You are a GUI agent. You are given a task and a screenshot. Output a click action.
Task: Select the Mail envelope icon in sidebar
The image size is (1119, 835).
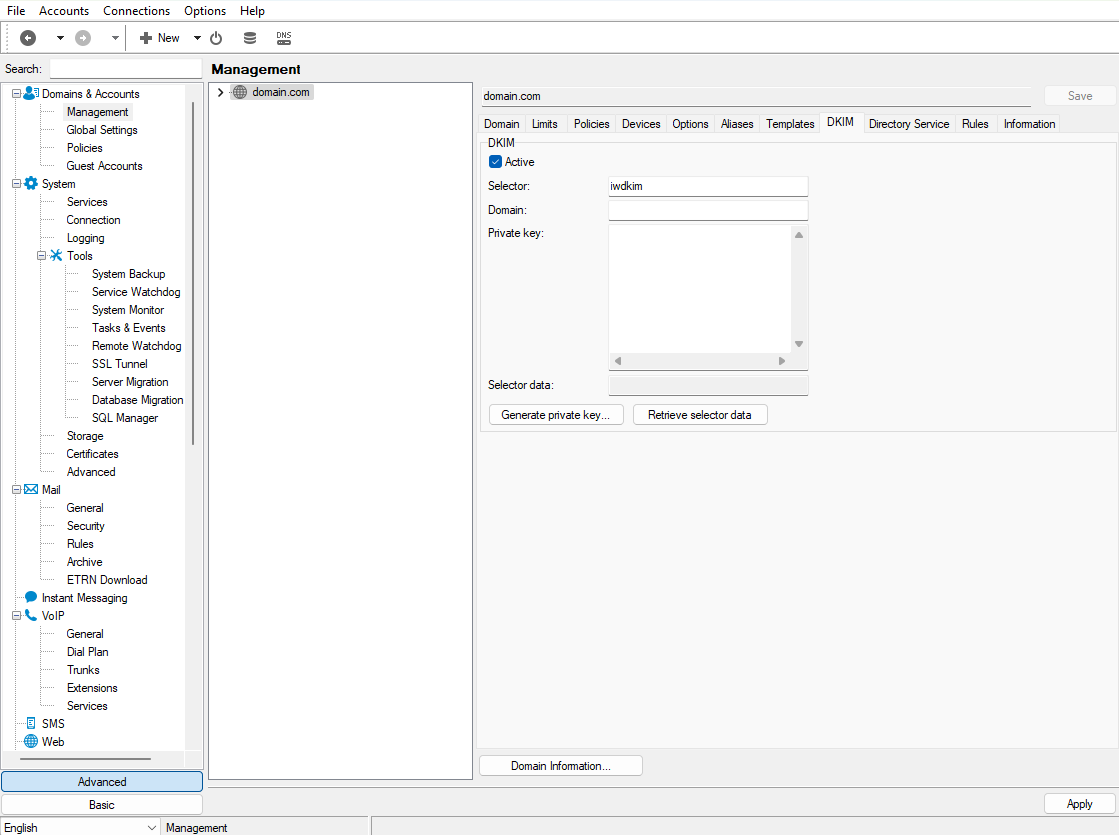tap(31, 490)
